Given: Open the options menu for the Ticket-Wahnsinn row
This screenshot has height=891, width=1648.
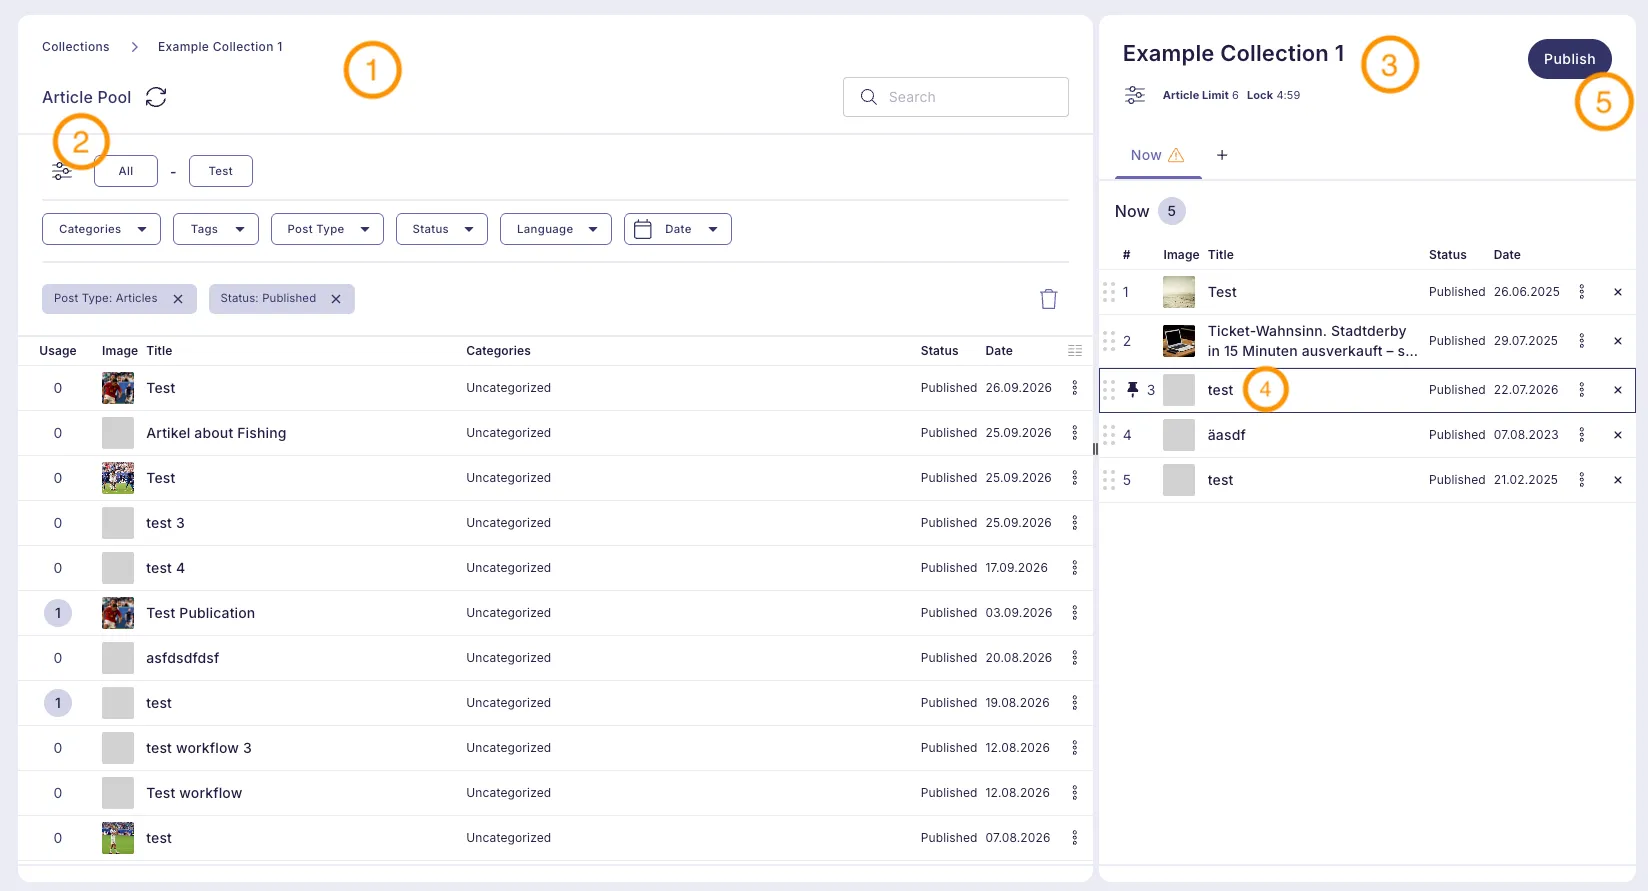Looking at the screenshot, I should coord(1582,341).
